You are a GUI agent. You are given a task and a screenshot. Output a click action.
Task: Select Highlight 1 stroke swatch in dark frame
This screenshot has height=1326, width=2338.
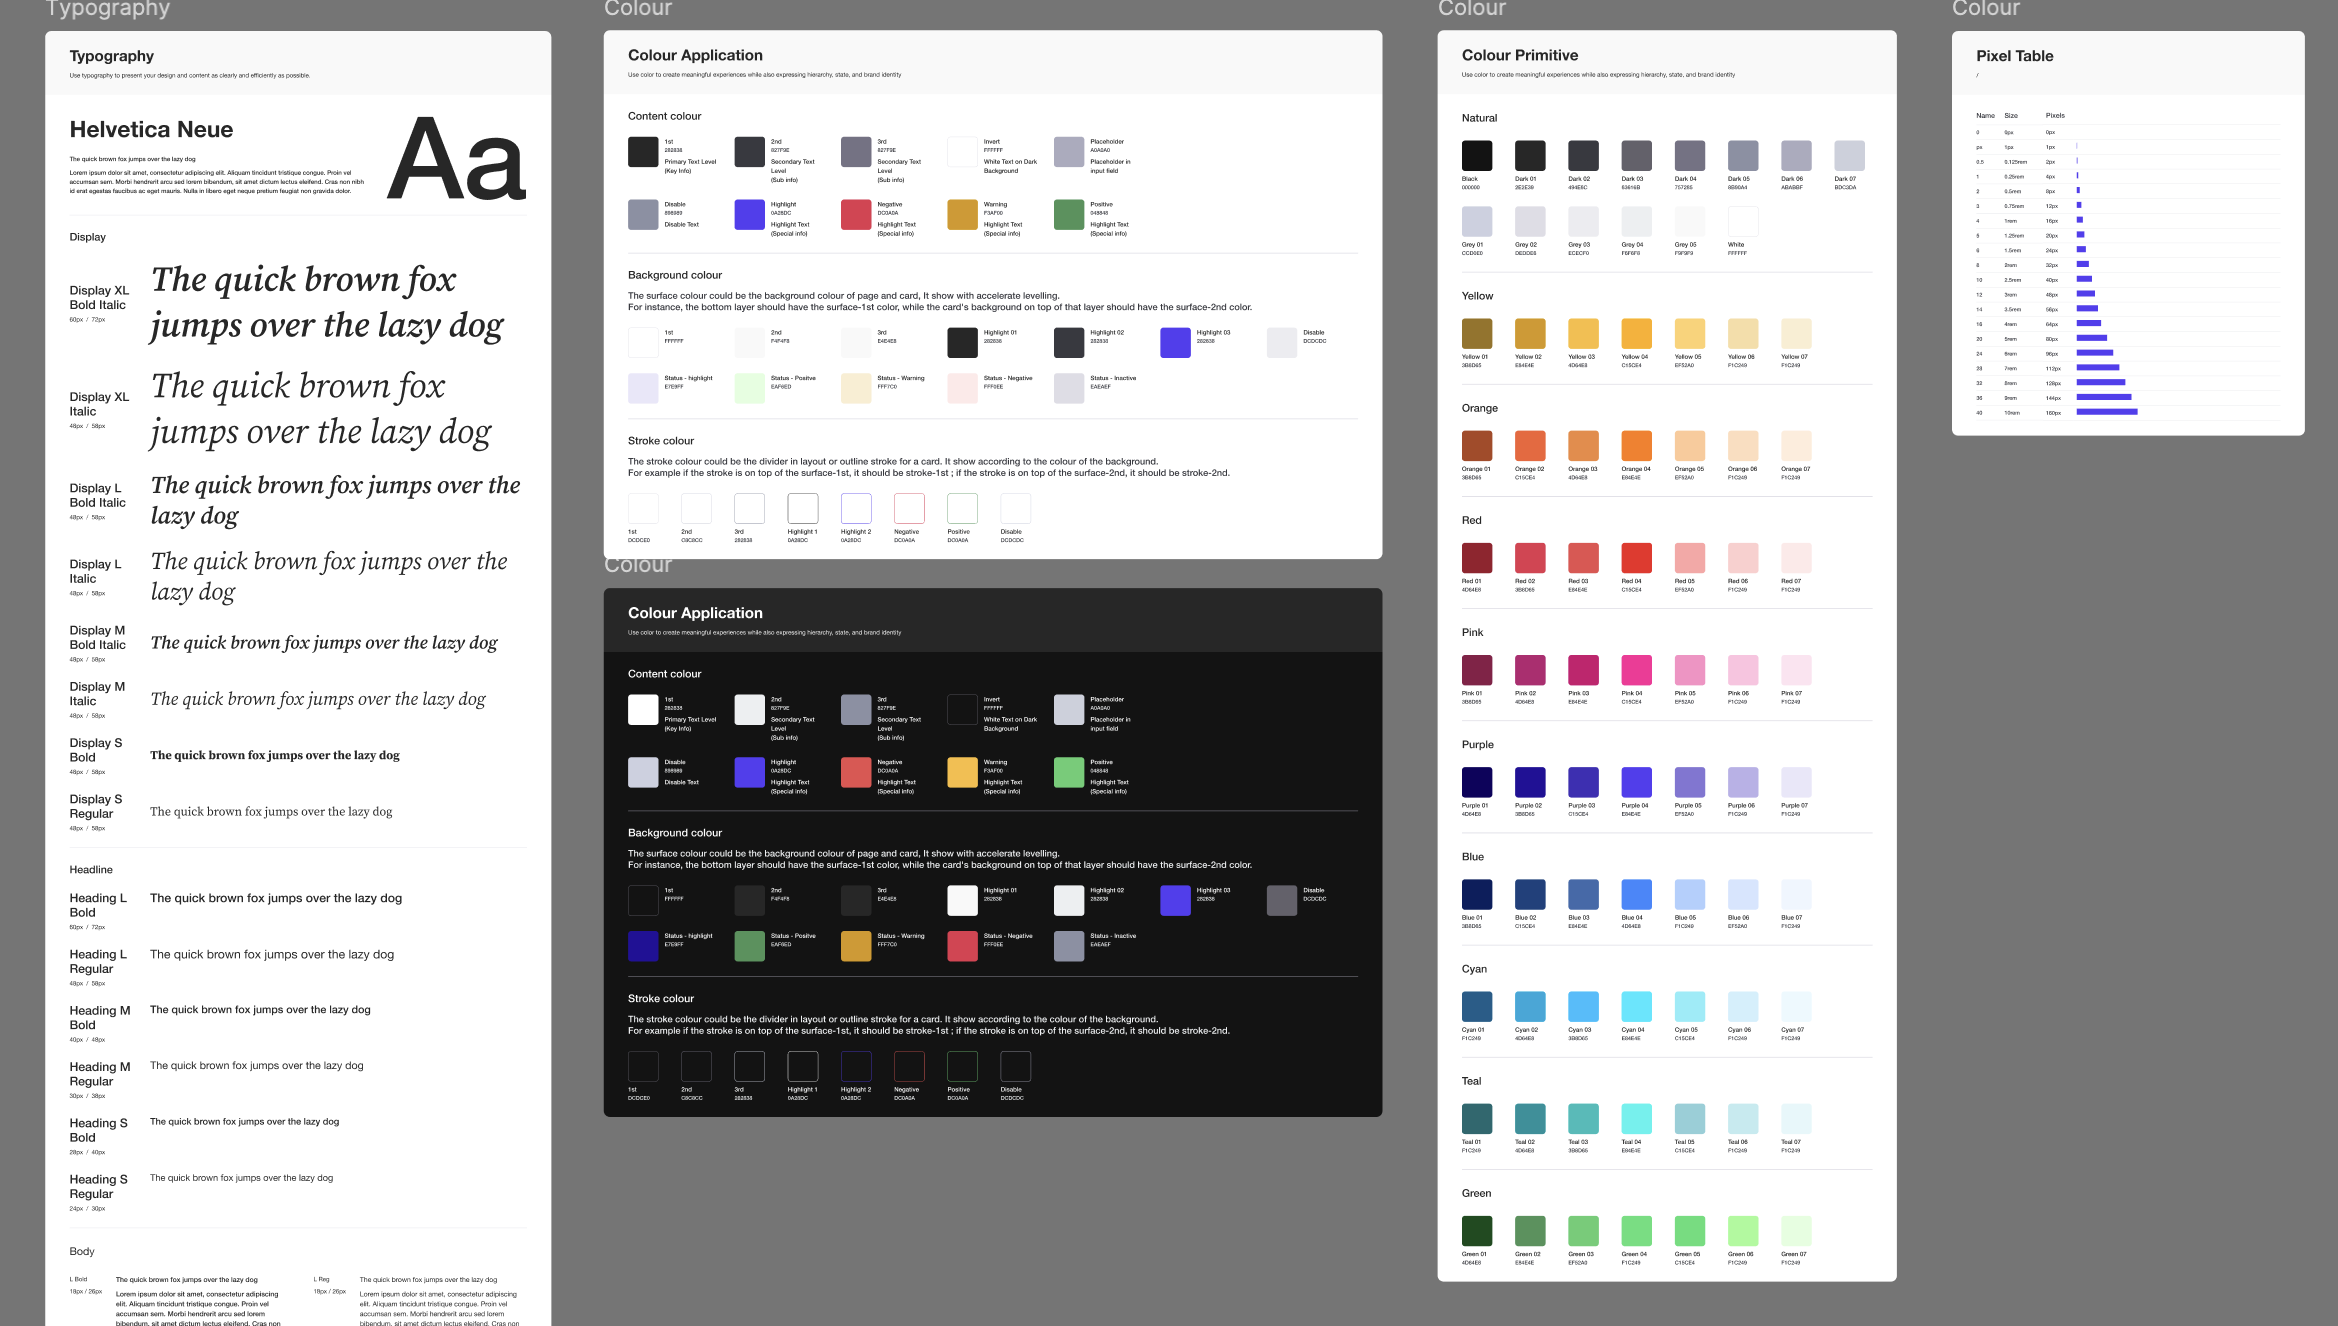pos(803,1067)
